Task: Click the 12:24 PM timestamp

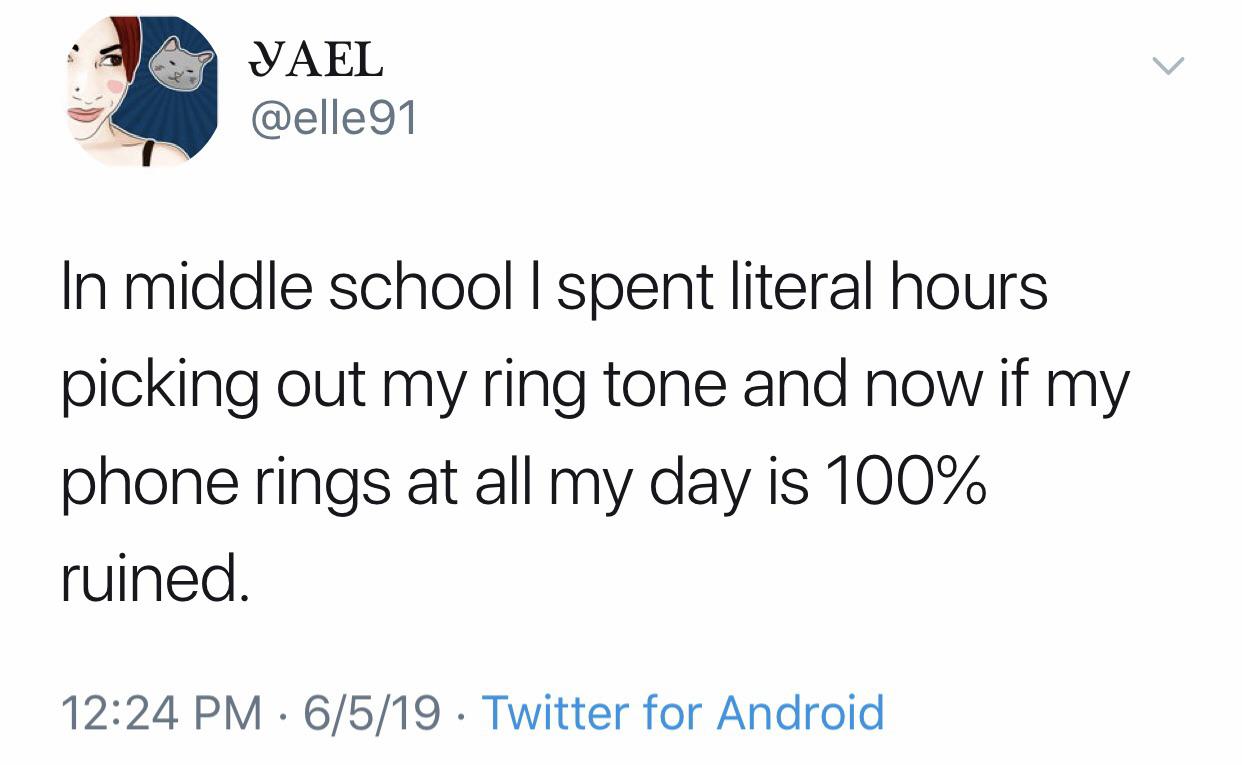Action: (x=158, y=713)
